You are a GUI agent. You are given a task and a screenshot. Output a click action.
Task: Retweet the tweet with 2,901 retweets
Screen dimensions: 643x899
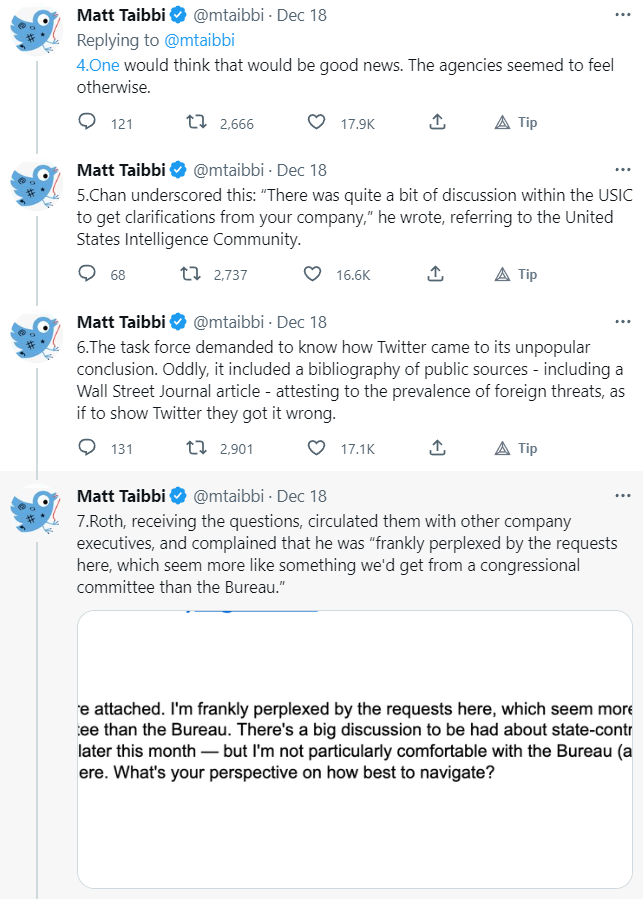[197, 448]
